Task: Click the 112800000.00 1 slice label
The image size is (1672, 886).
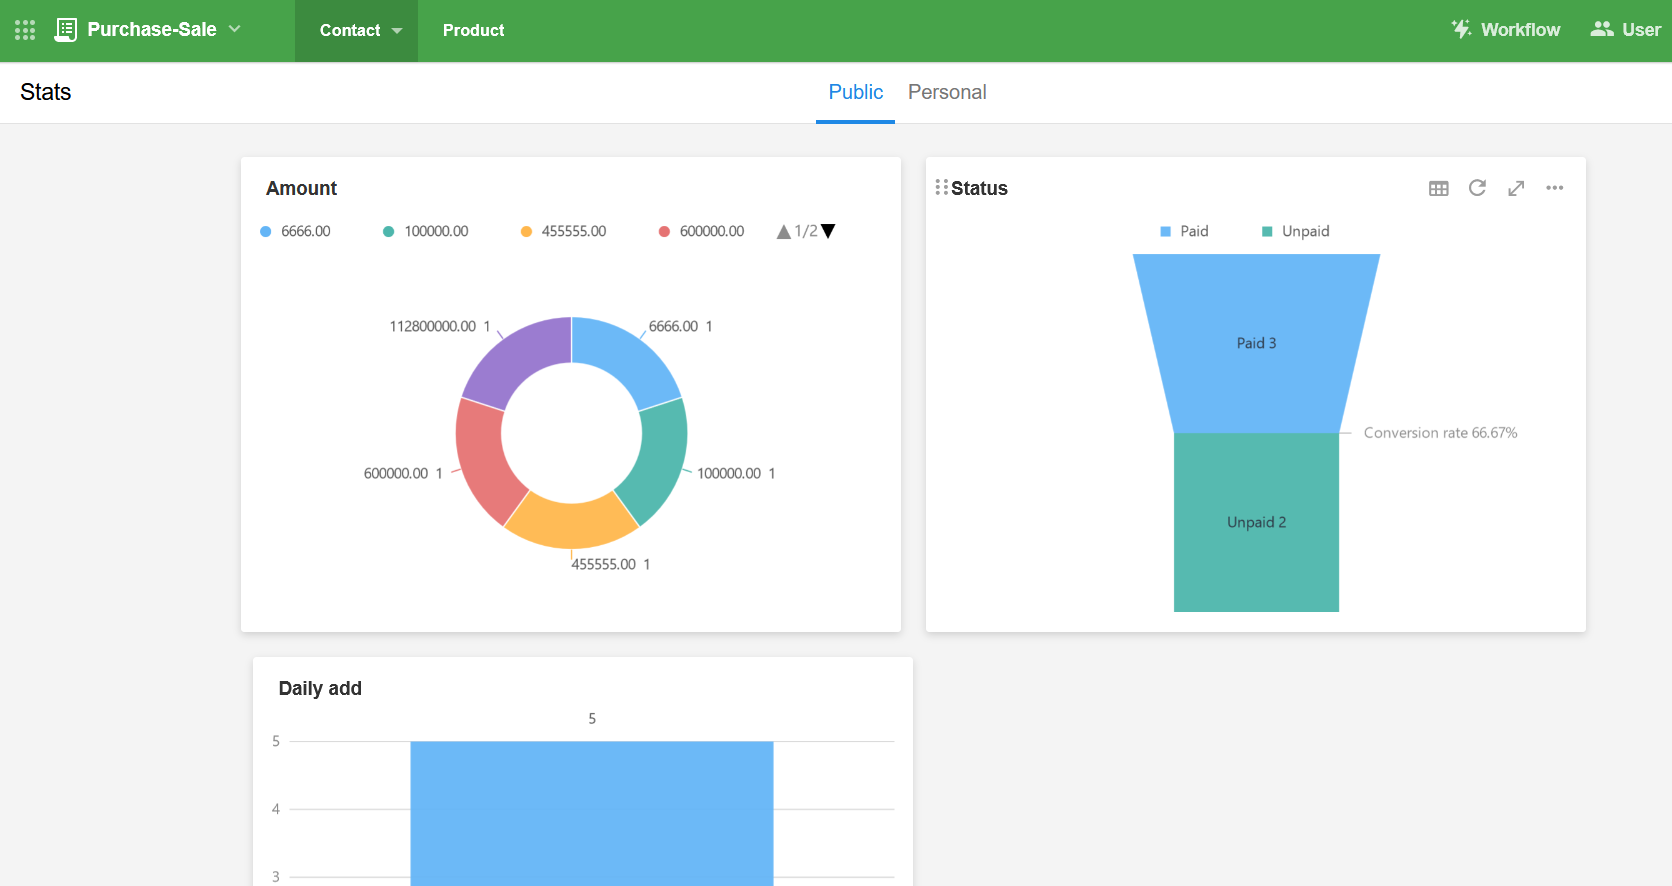Action: pos(439,326)
